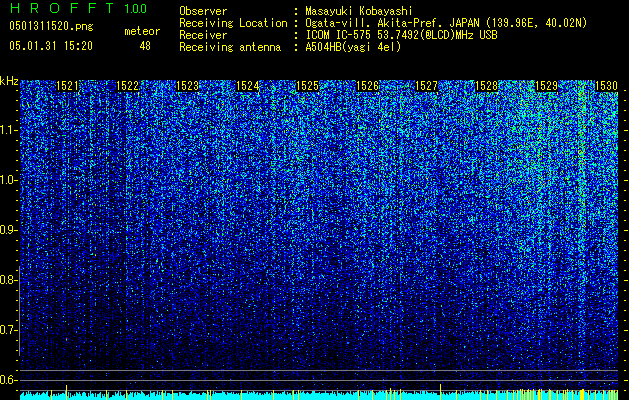Click the 0.9 kHz axis label

coord(8,230)
